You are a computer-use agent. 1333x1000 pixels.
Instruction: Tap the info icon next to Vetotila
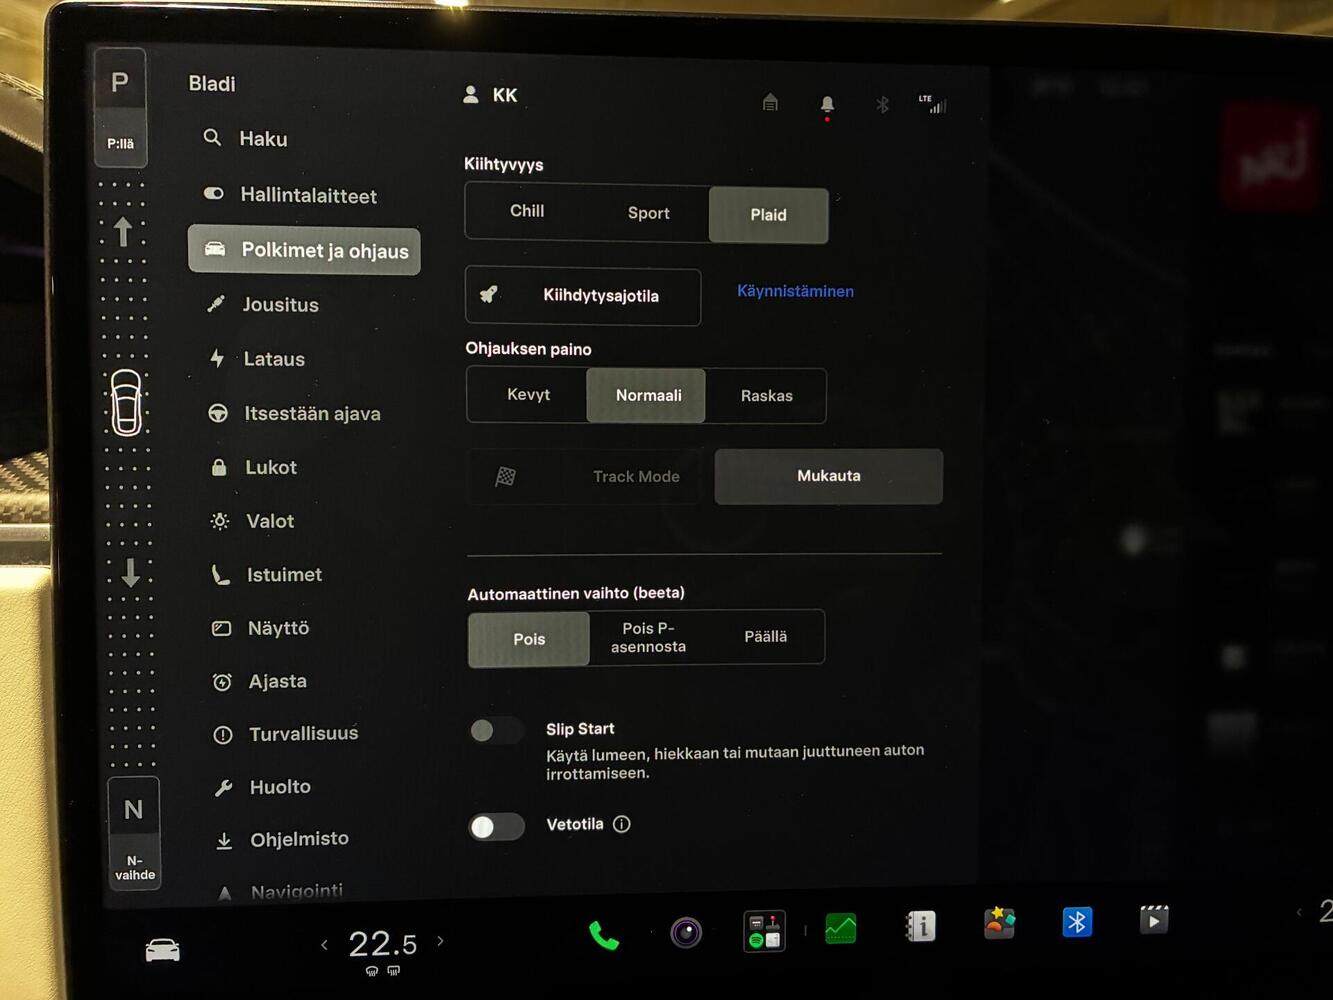[621, 824]
